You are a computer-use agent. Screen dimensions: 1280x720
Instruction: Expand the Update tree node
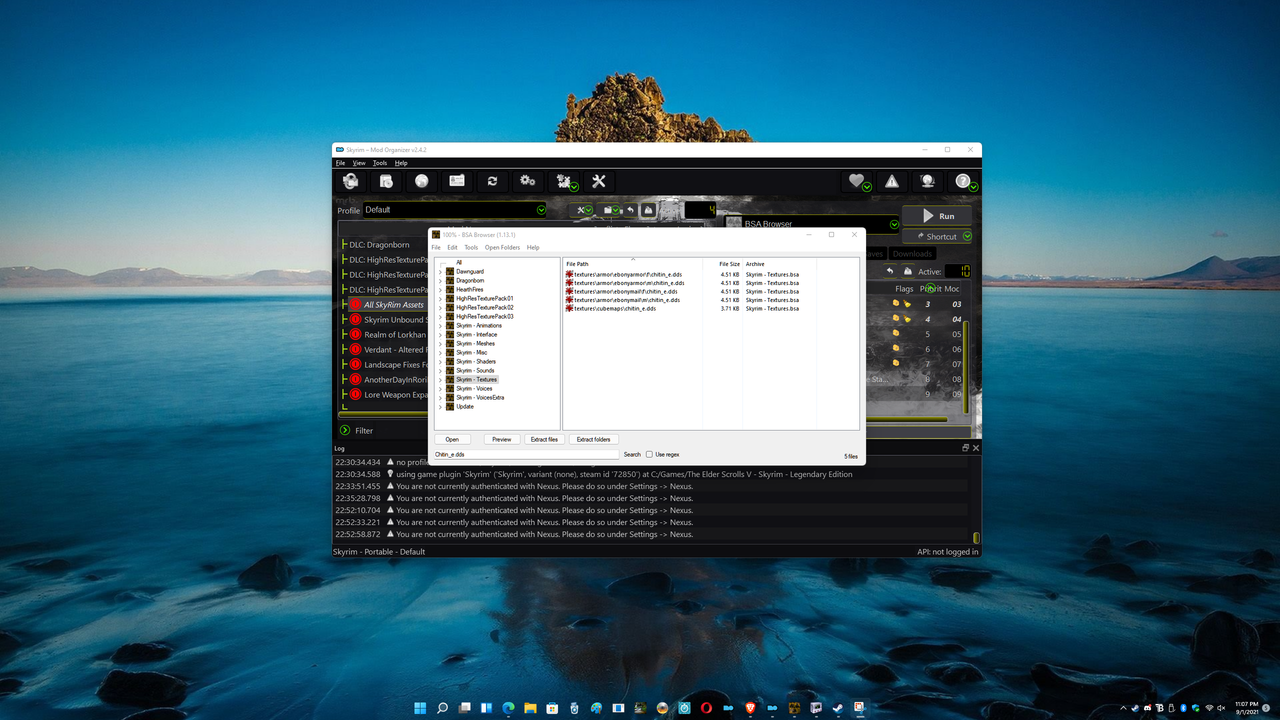coord(440,407)
